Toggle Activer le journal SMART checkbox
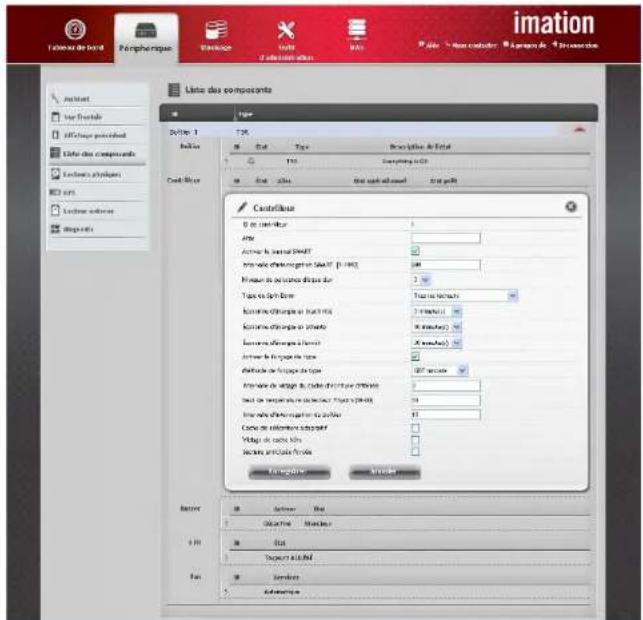 (415, 251)
